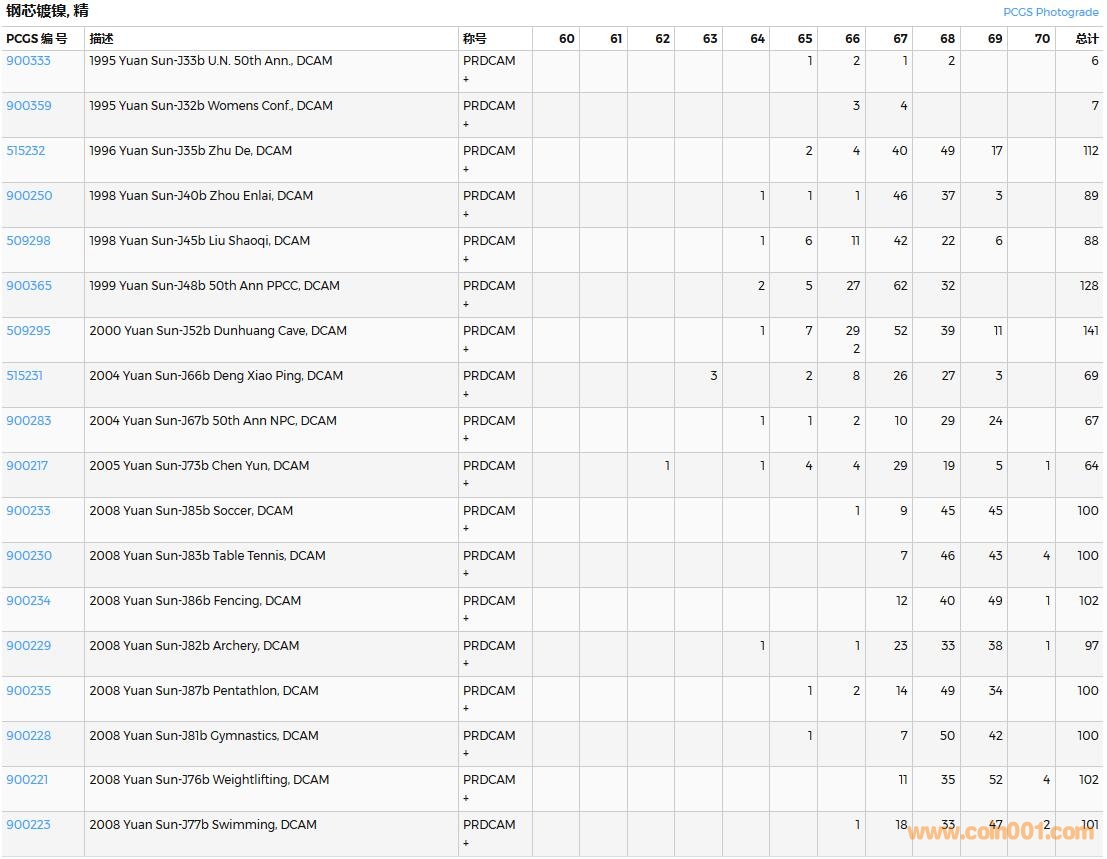Open the 900250 Zhou Enlai entry link
Image resolution: width=1107 pixels, height=859 pixels.
28,196
